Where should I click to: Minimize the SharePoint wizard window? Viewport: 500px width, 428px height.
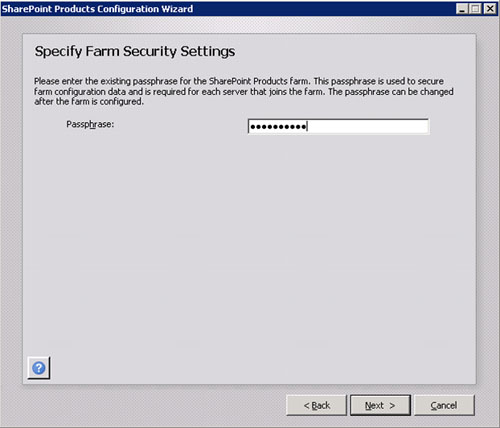[x=462, y=8]
